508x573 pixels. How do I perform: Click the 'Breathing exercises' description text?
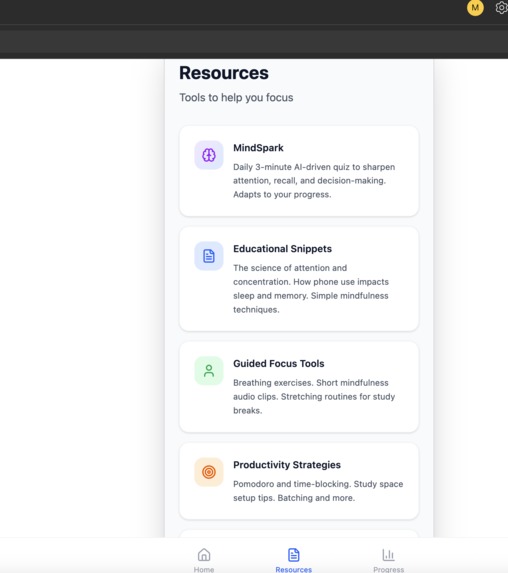(x=314, y=396)
